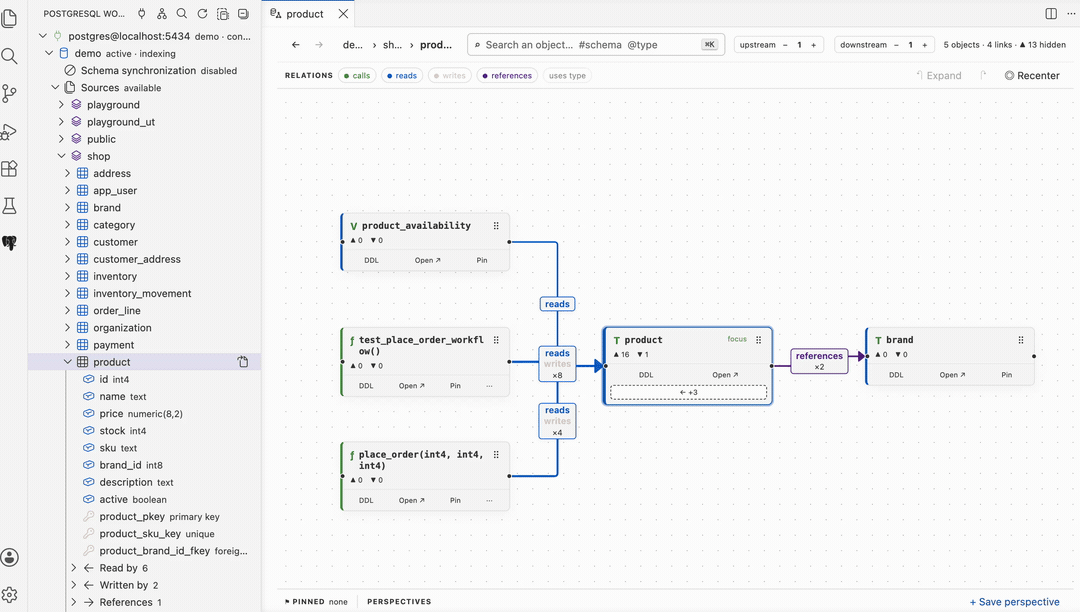Click the prod... breadcrumb segment
Screen dimensions: 1080x612
[x=436, y=45]
